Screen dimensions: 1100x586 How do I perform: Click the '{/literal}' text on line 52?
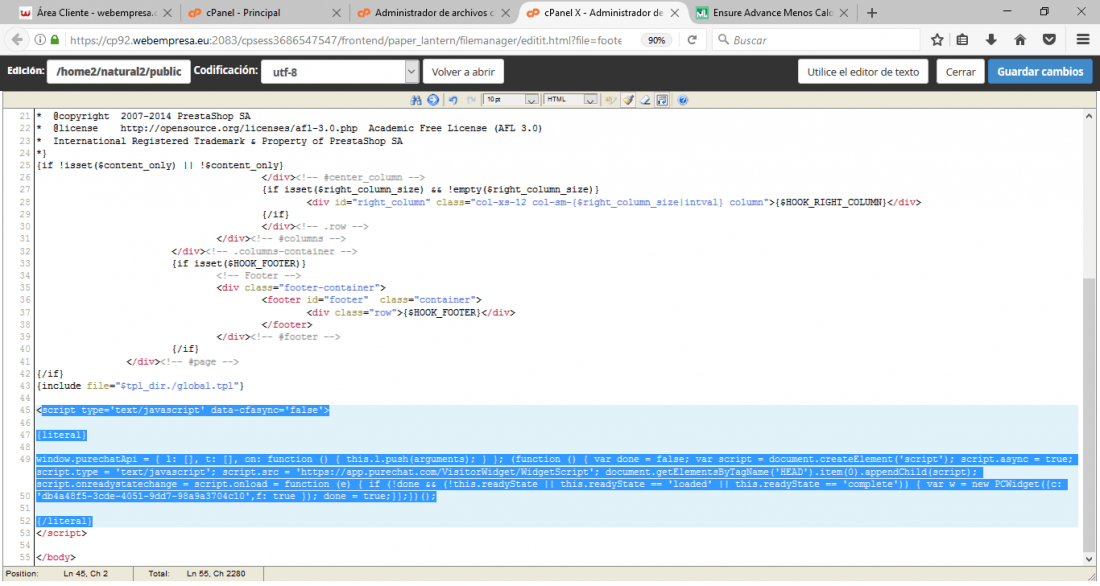pos(65,521)
